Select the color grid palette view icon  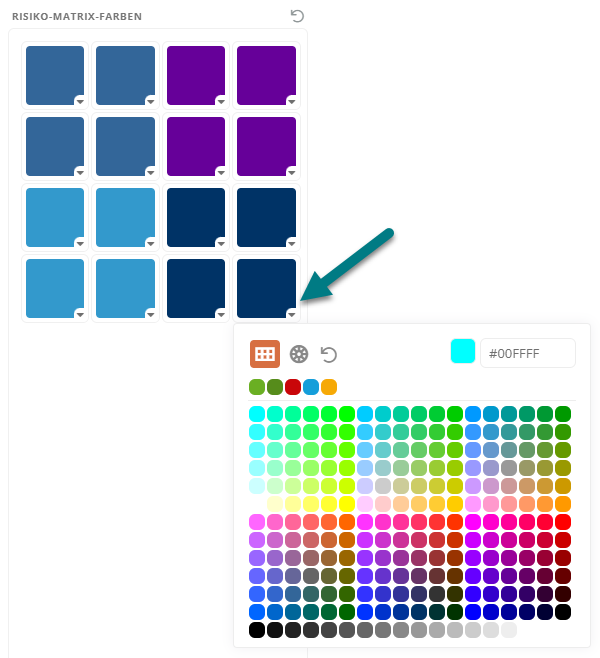point(265,354)
